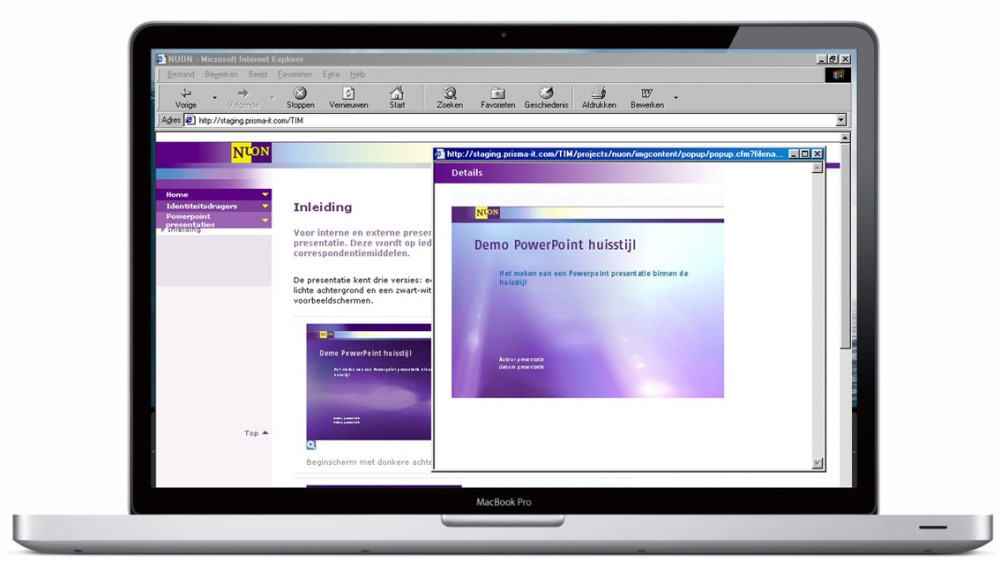The width and height of the screenshot is (1000, 563).
Task: Open dropdown arrow next to Volgende
Action: tap(272, 98)
